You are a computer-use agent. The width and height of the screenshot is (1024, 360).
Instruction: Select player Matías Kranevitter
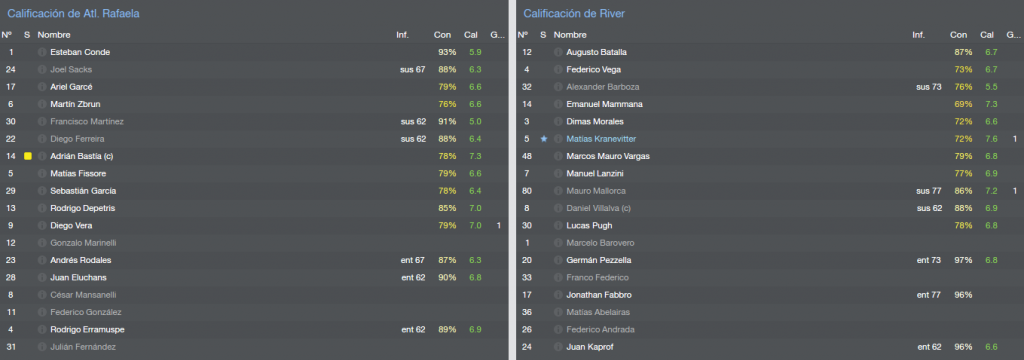(601, 139)
